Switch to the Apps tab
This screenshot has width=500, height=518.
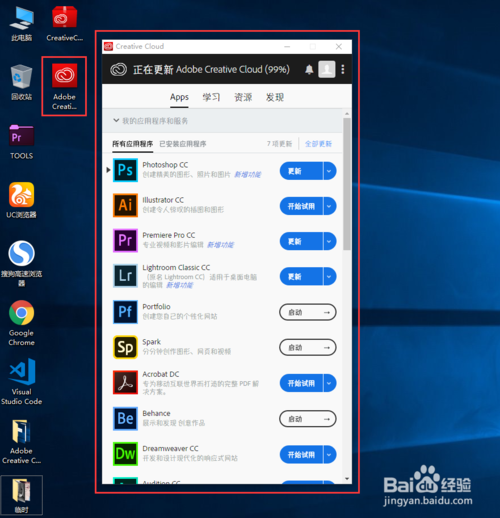[179, 97]
